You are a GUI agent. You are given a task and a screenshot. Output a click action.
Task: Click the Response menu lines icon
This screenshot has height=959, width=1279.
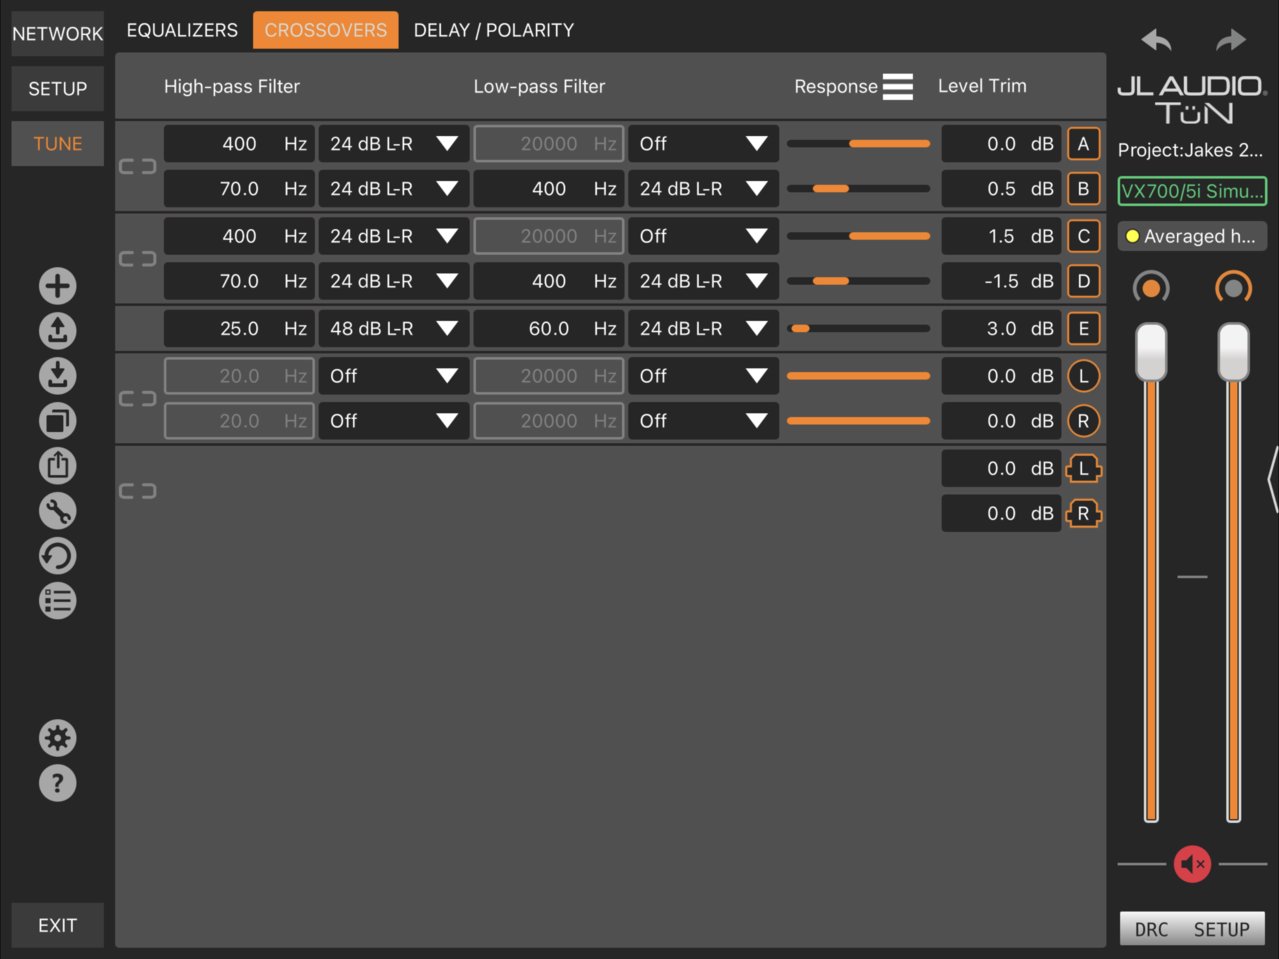897,87
